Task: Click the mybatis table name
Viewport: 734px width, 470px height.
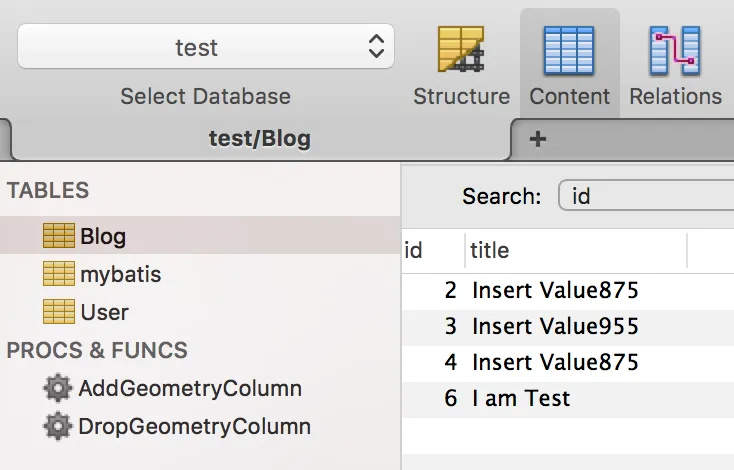Action: [x=120, y=273]
